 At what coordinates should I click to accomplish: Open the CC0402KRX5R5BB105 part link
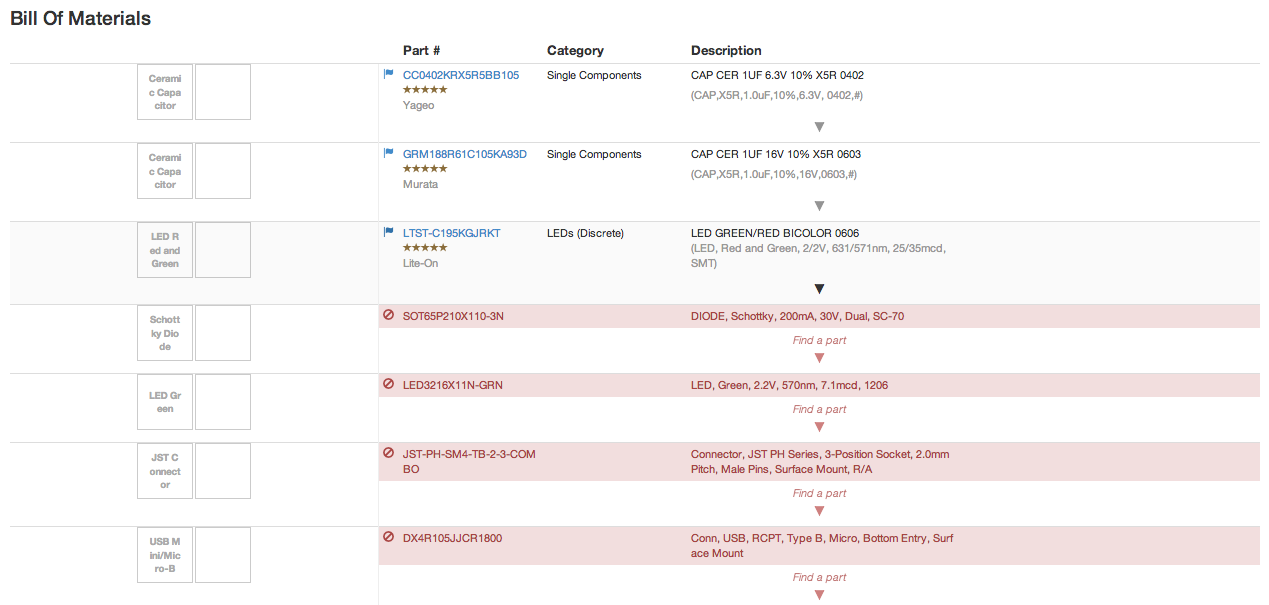point(460,75)
